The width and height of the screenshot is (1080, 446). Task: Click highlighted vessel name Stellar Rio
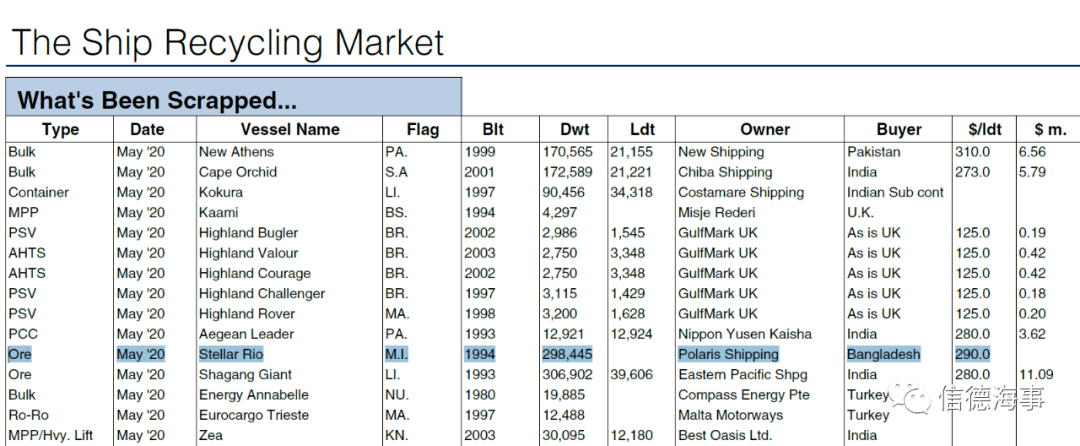(231, 354)
